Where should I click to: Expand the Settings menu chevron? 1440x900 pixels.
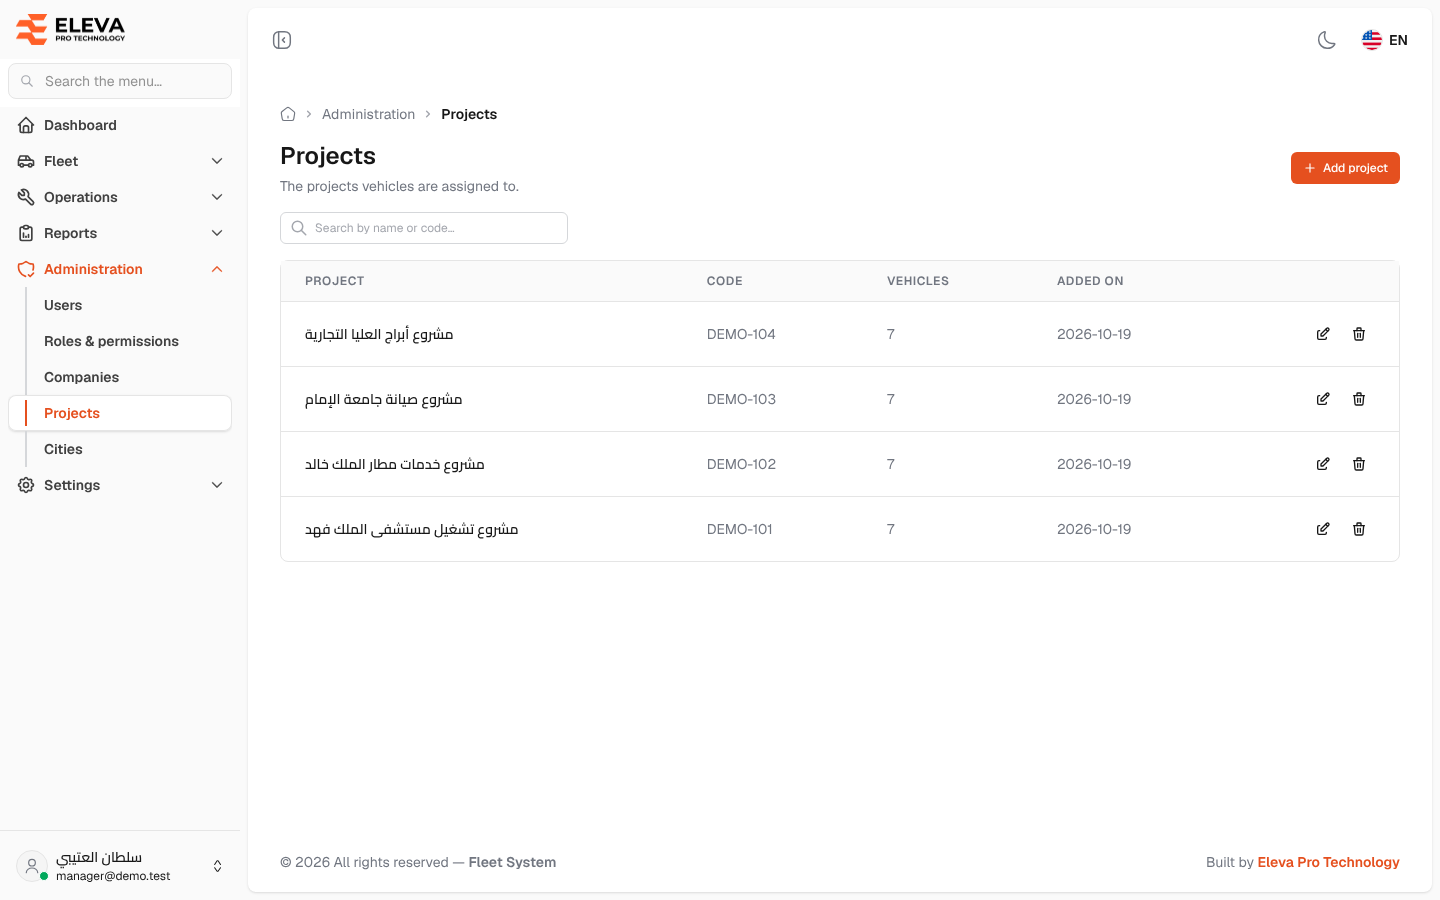(217, 485)
